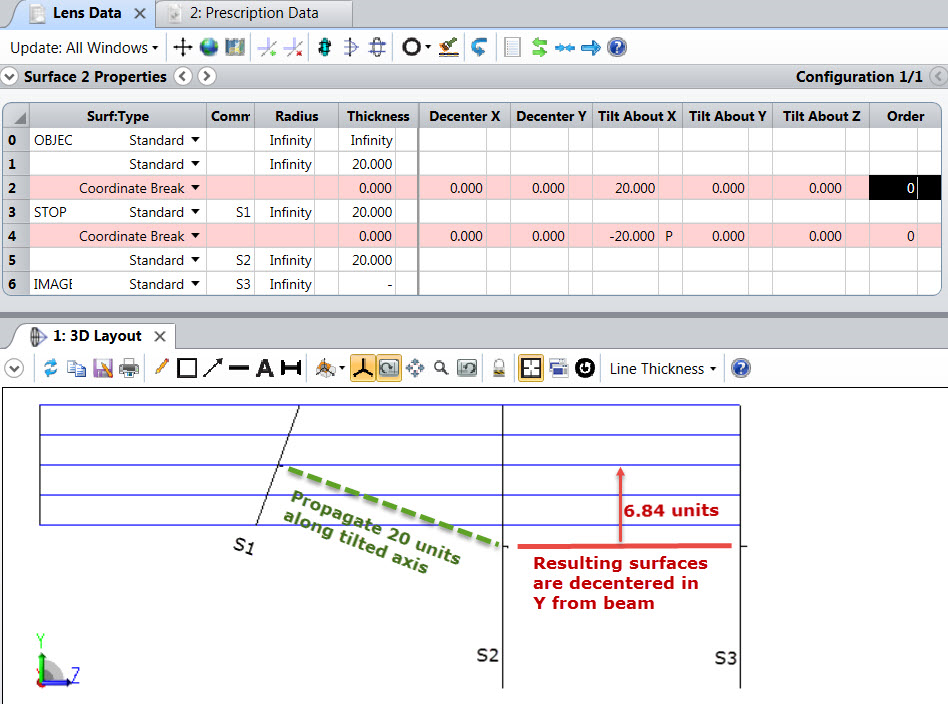Open the Update: All Windows dropdown
This screenshot has height=704, width=948.
coord(85,48)
